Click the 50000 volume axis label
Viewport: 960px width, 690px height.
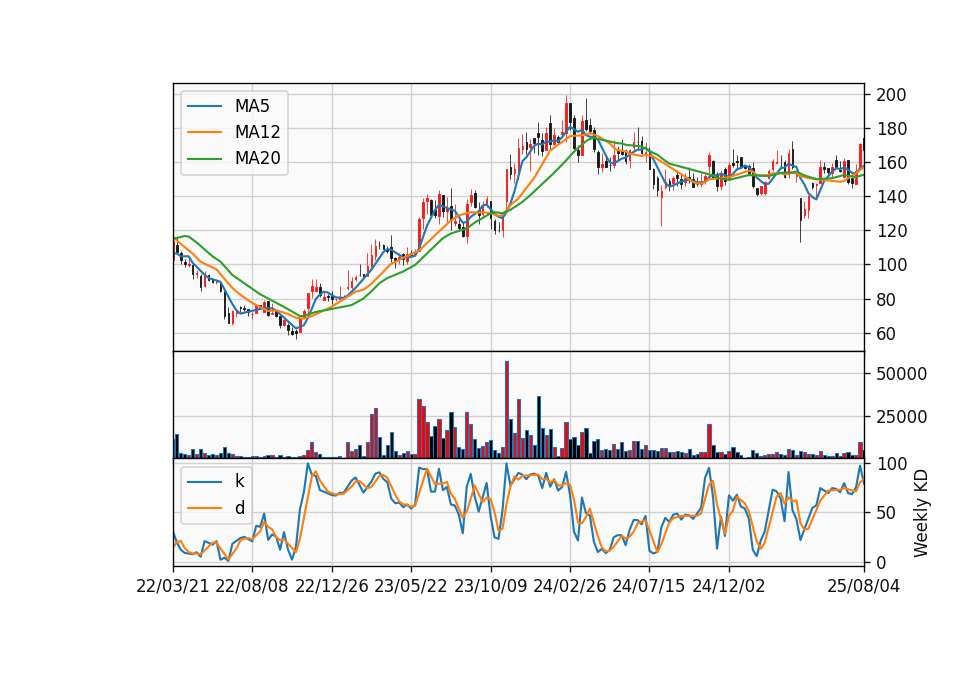901,374
